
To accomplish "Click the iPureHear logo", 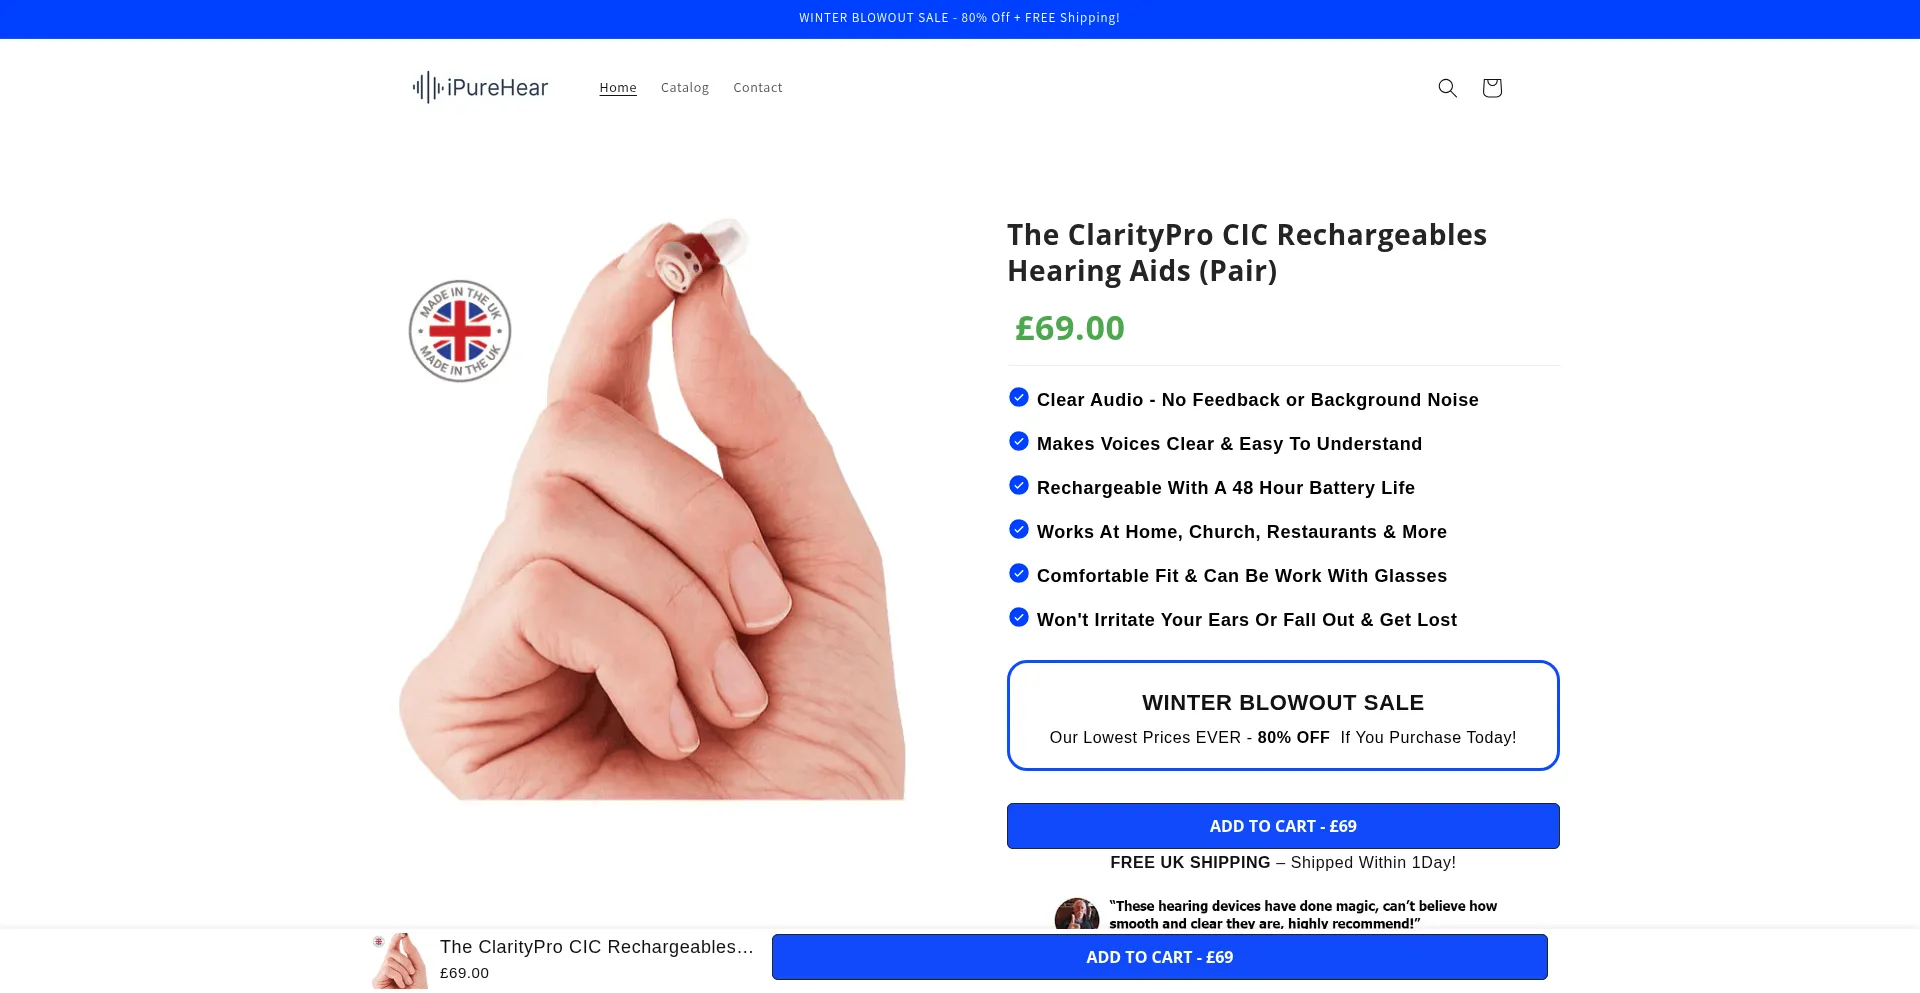I will [x=480, y=88].
